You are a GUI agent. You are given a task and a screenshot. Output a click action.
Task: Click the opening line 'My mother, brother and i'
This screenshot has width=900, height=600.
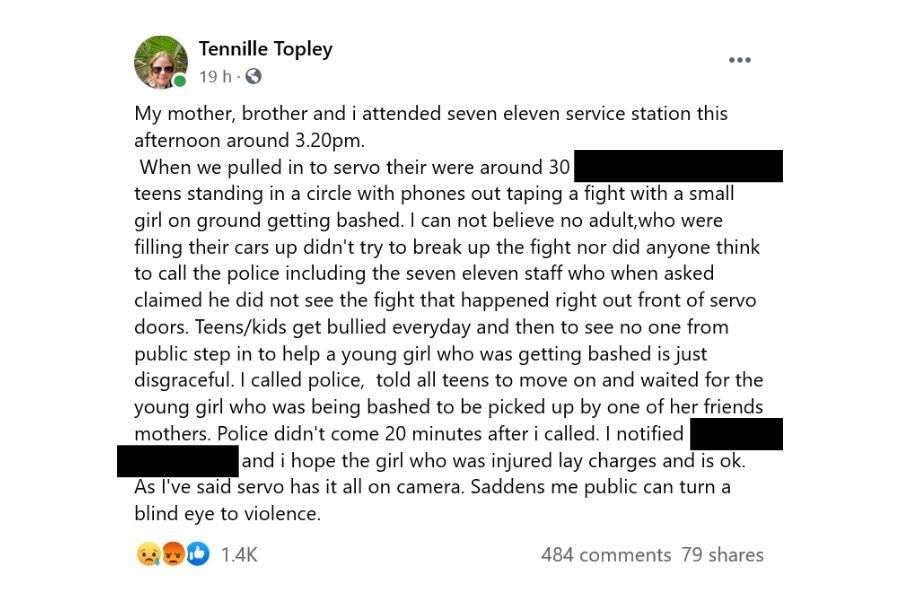[230, 113]
